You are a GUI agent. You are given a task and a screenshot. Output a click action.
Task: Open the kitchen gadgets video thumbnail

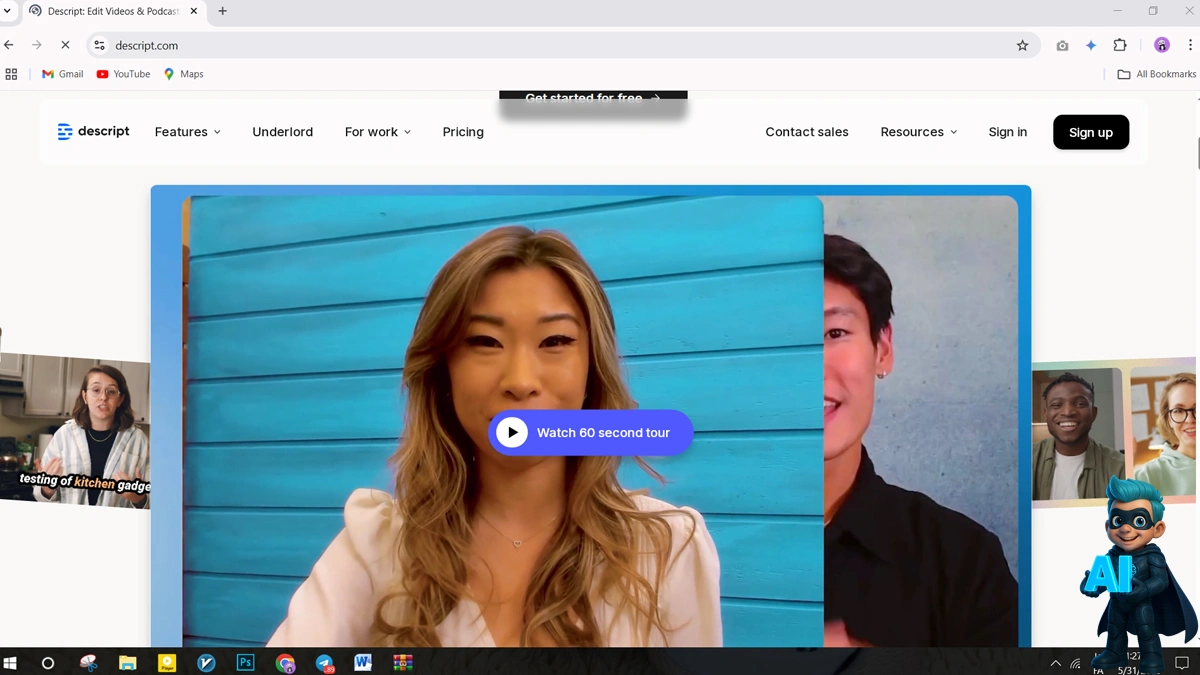pos(75,430)
